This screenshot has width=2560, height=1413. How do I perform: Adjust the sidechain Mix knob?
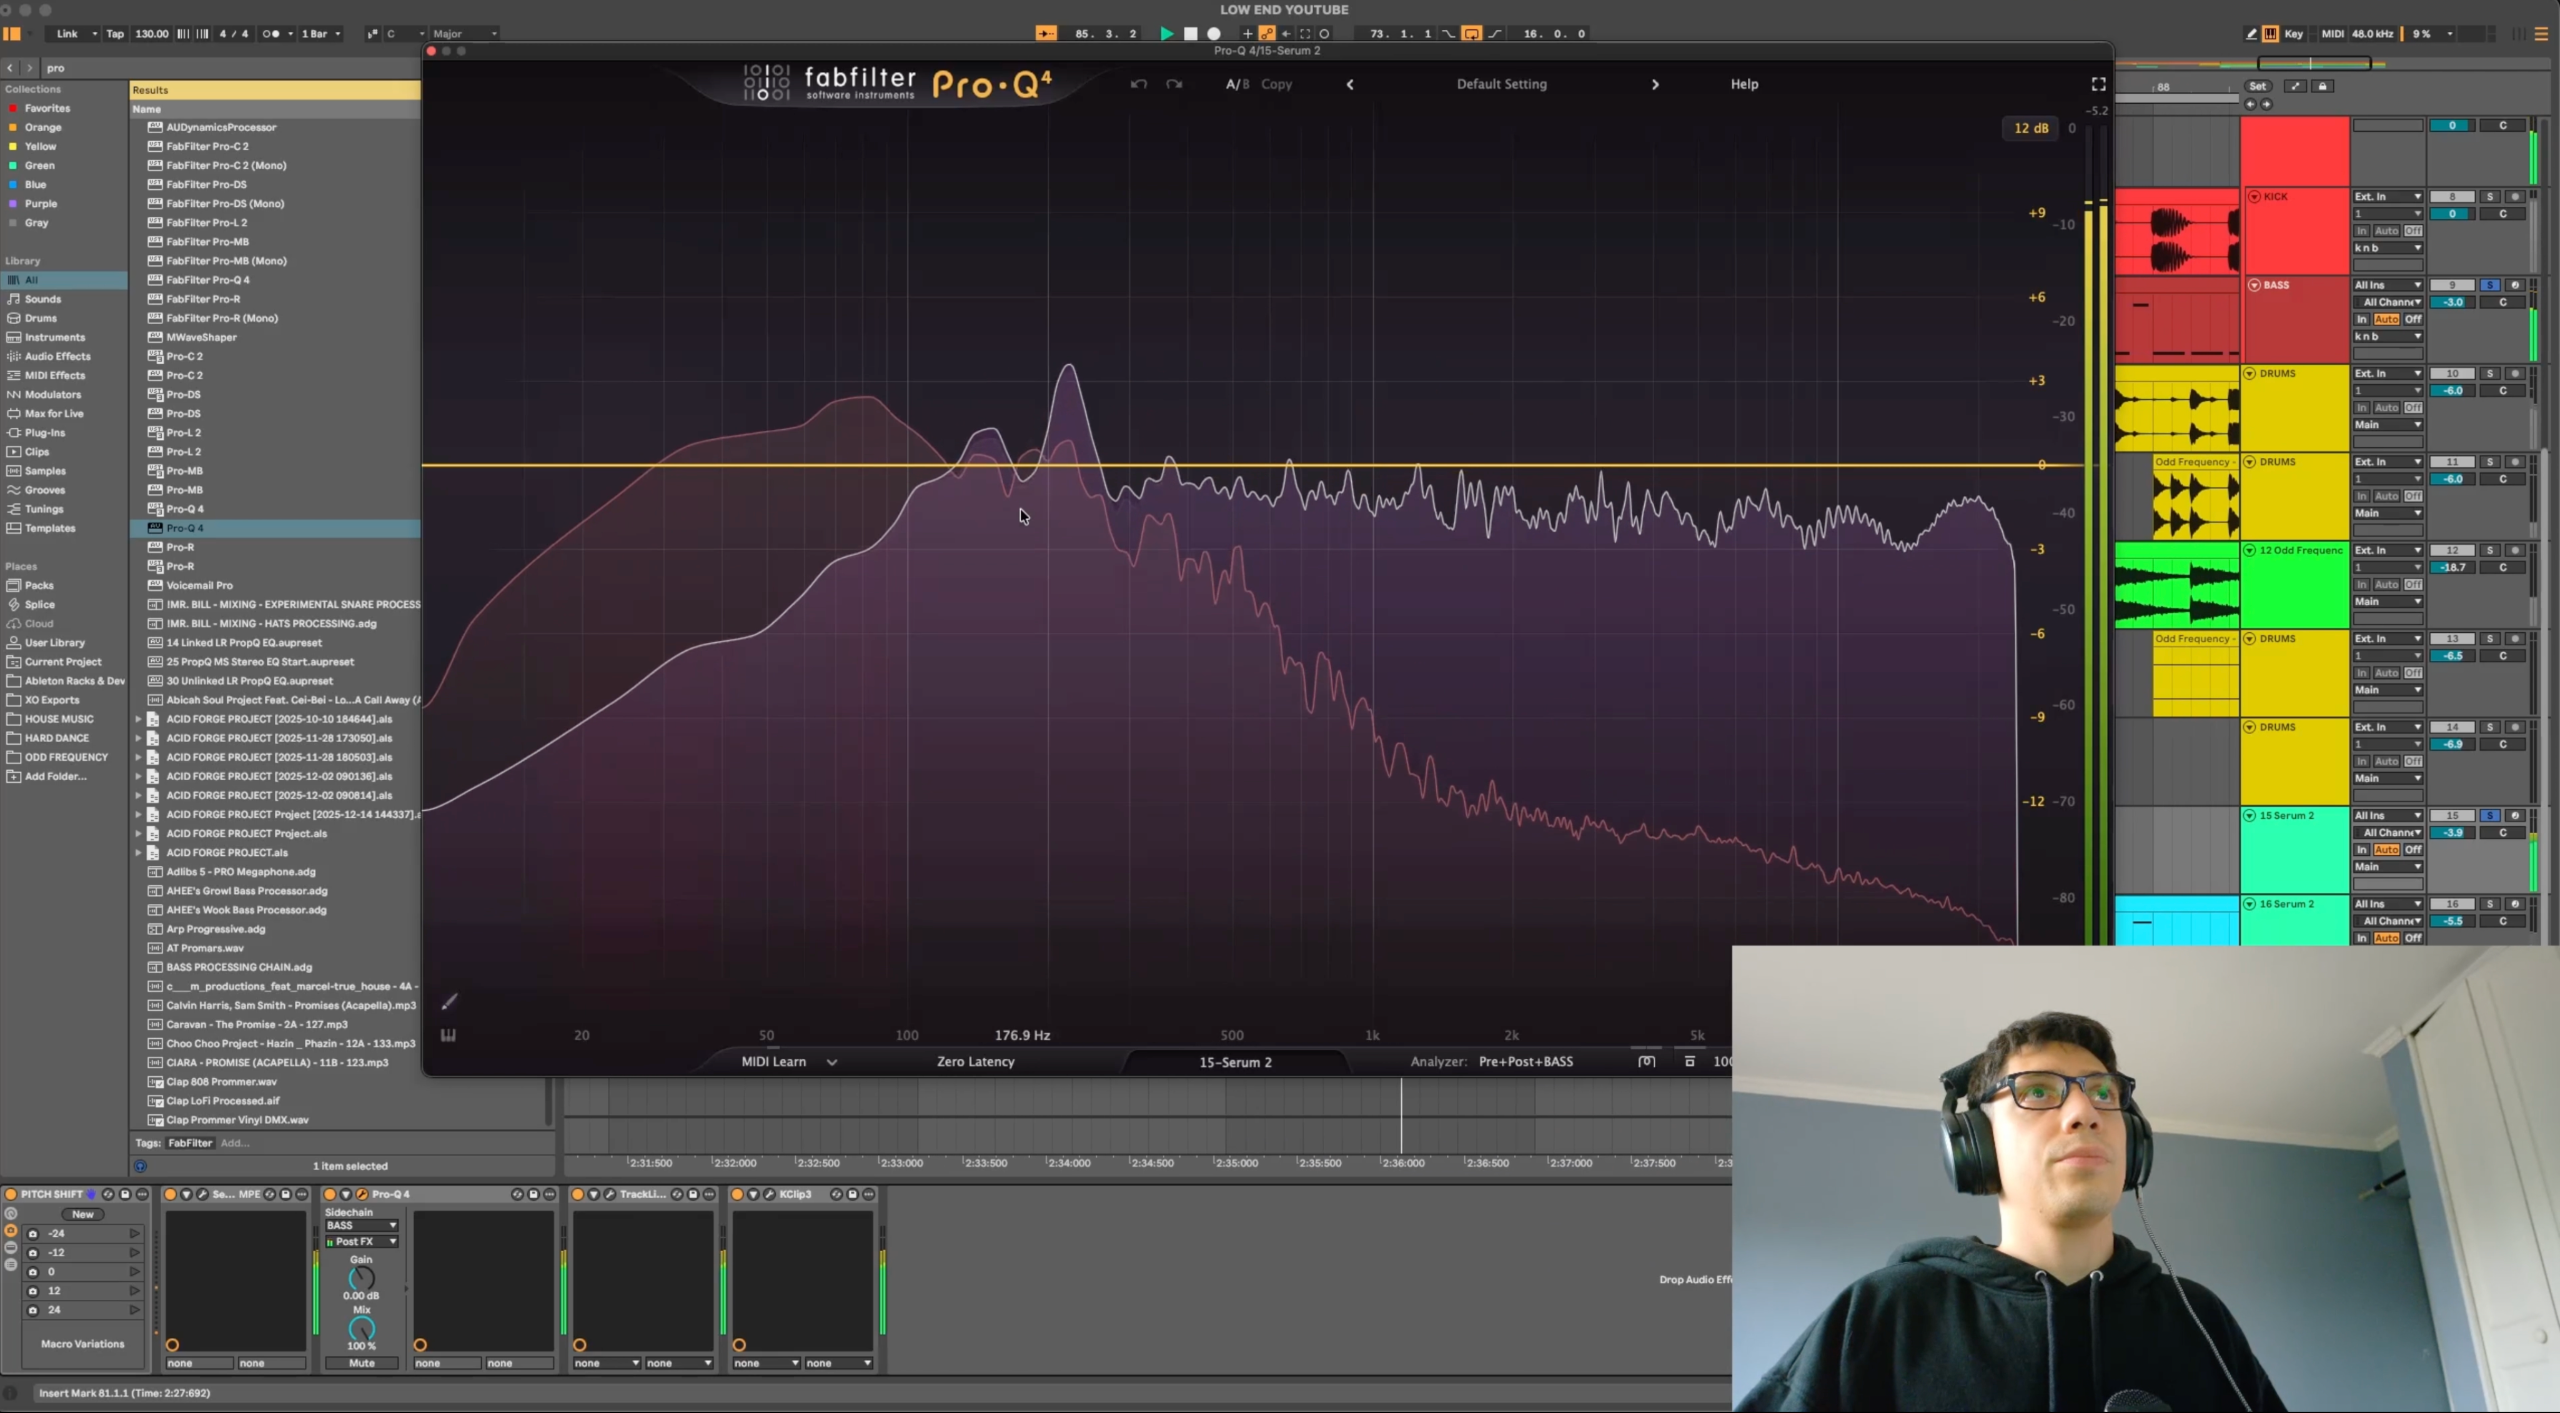(361, 1329)
